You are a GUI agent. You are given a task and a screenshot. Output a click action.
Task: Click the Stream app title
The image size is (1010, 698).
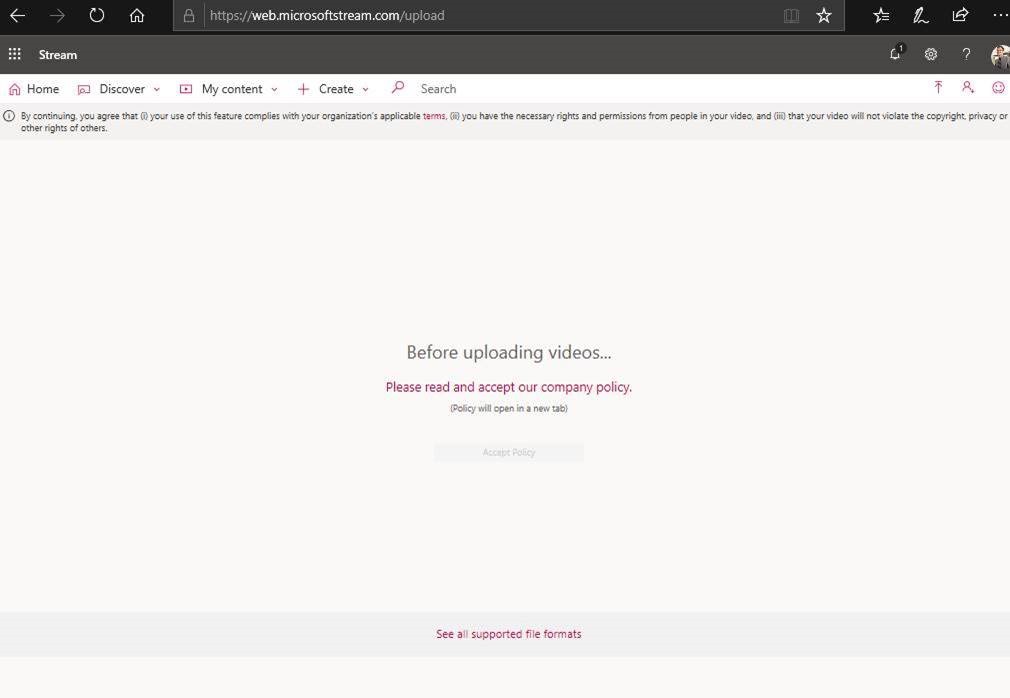pos(58,55)
